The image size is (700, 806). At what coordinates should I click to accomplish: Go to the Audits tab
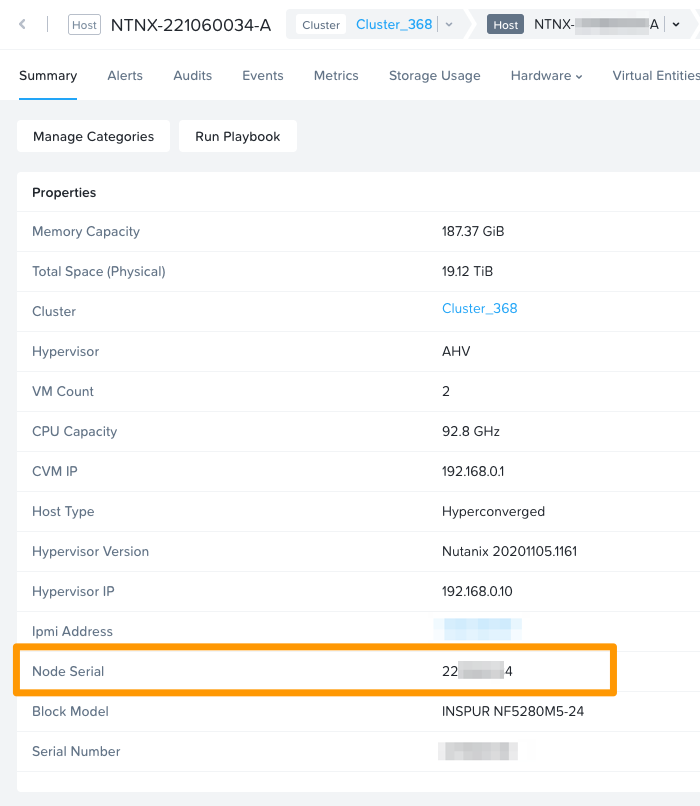(x=192, y=76)
